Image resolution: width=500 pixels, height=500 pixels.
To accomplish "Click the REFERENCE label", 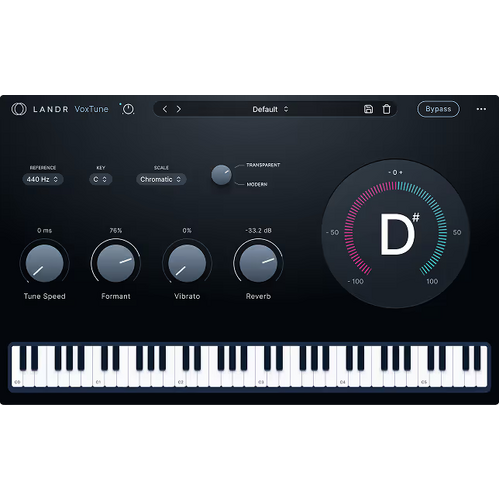I will click(43, 168).
